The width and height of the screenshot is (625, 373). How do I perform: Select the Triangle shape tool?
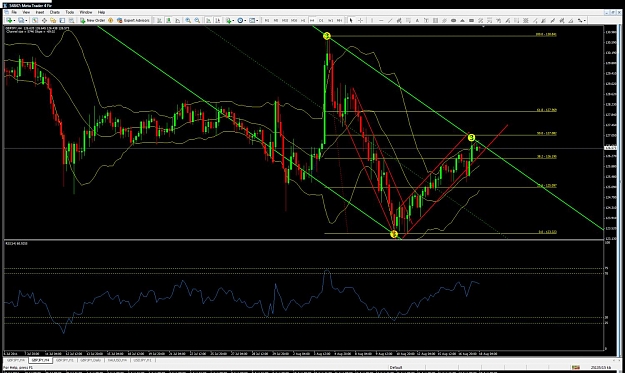pos(462,20)
